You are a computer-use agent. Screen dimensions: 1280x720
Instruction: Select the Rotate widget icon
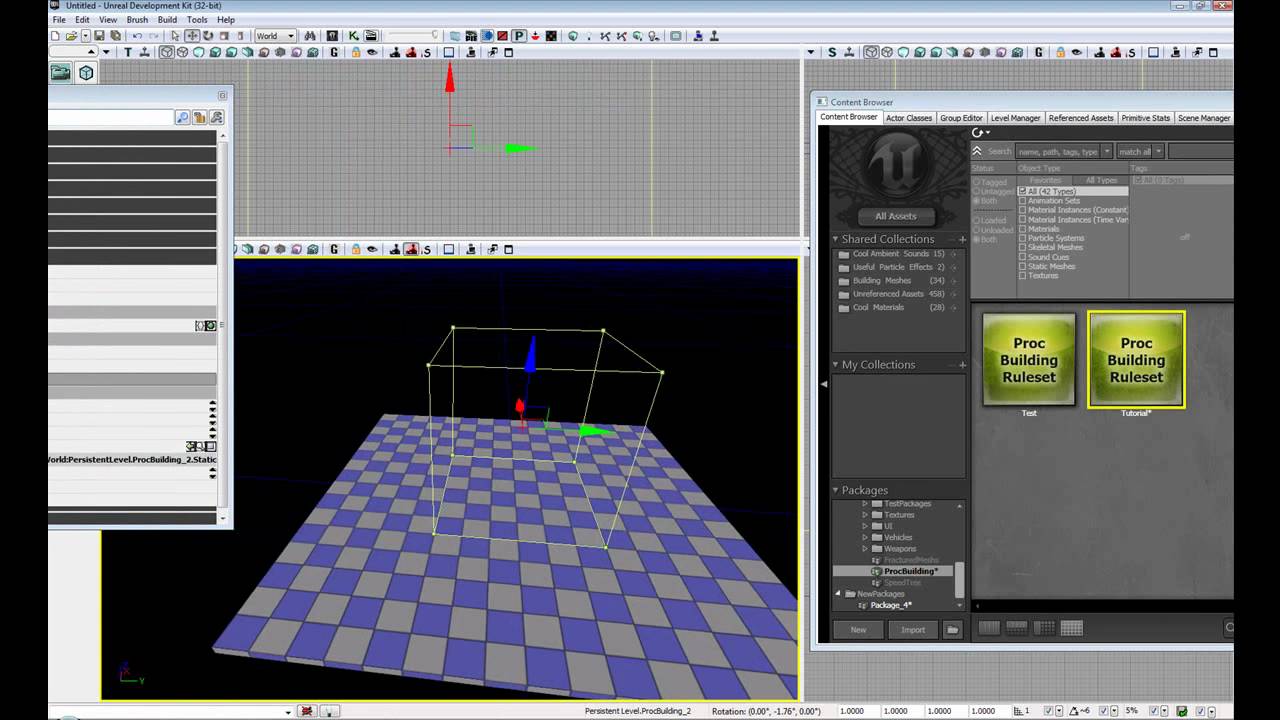[208, 36]
